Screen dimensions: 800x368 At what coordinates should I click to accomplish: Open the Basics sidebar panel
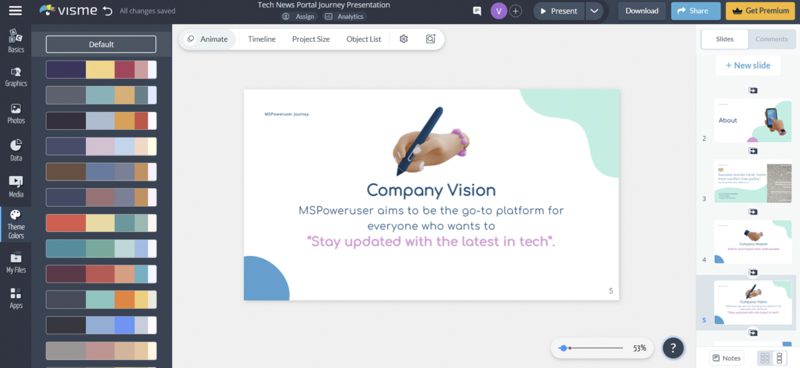16,41
